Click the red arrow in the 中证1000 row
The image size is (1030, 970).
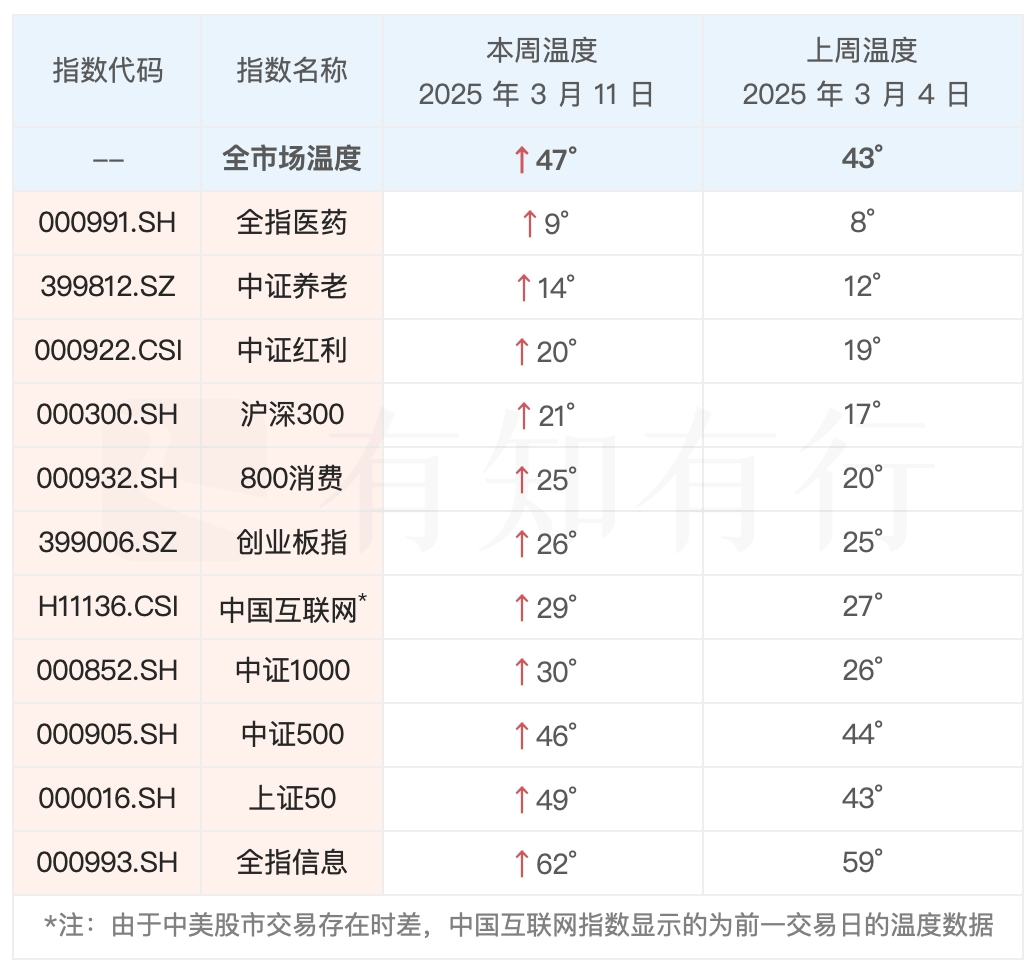click(520, 671)
